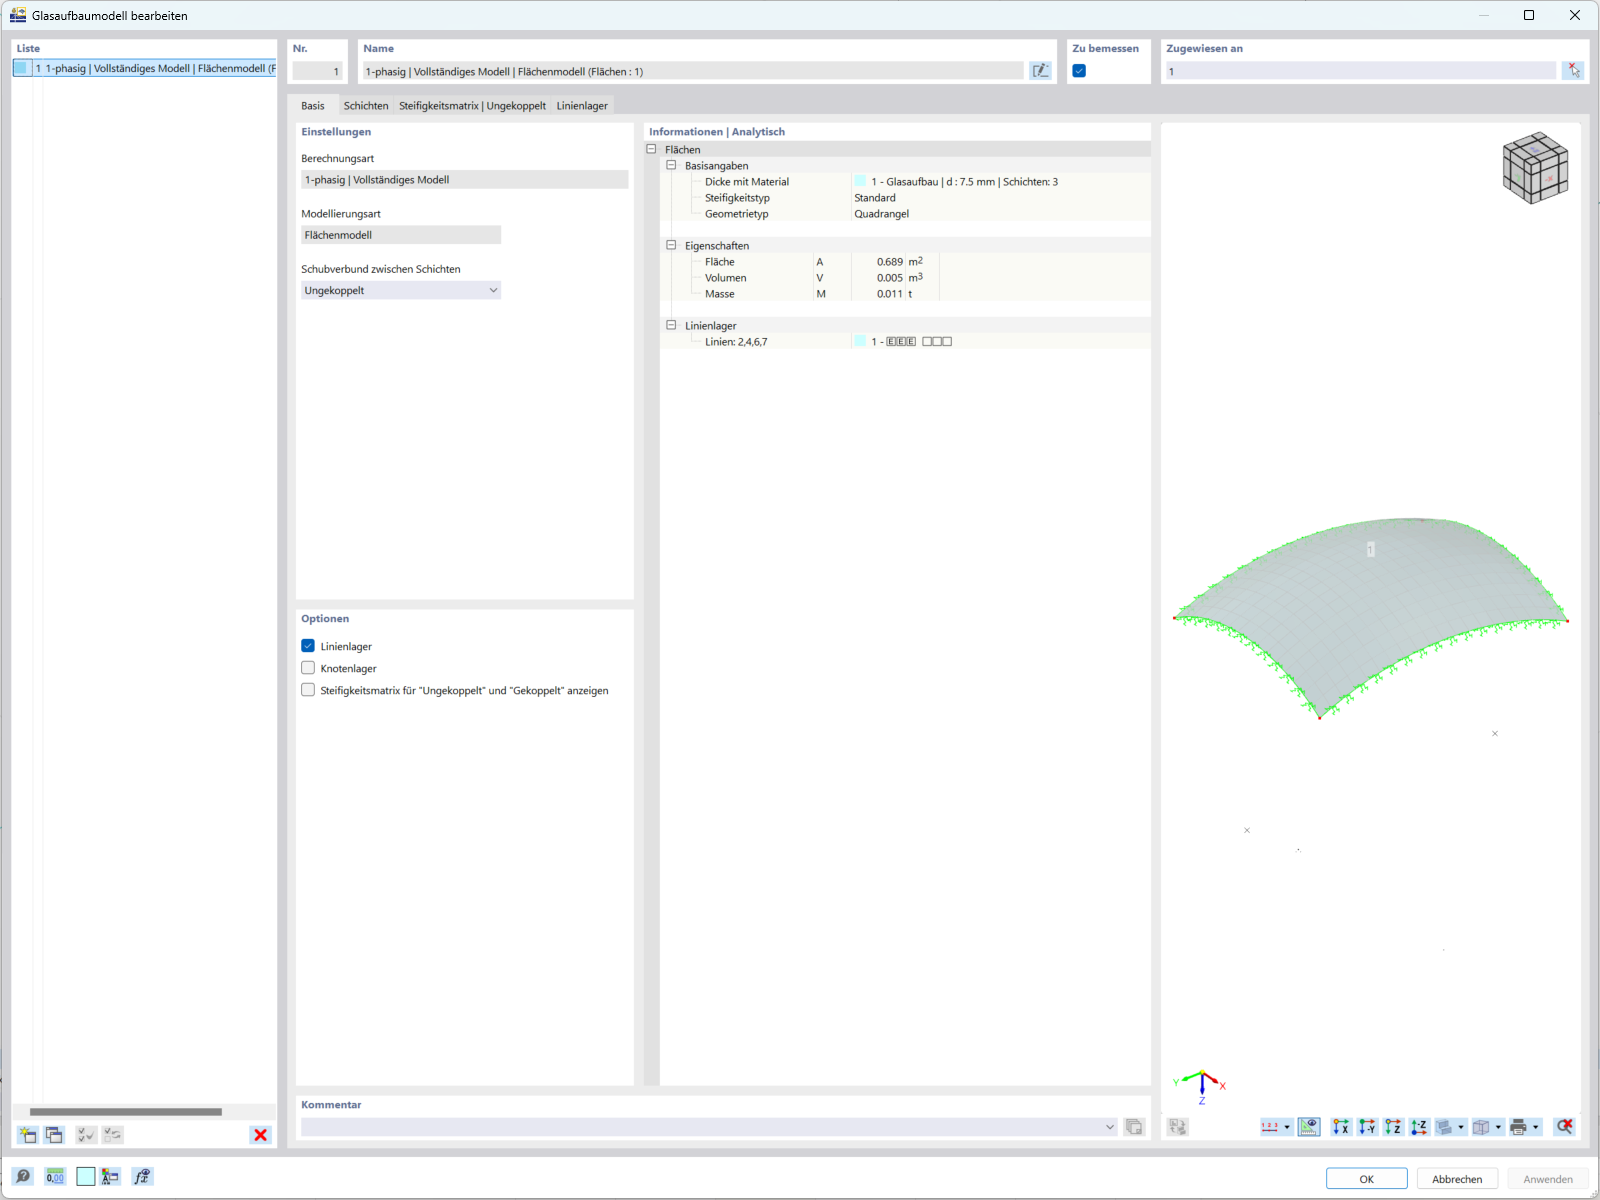The height and width of the screenshot is (1200, 1600).
Task: Copy the selected composition entry
Action: pos(55,1134)
